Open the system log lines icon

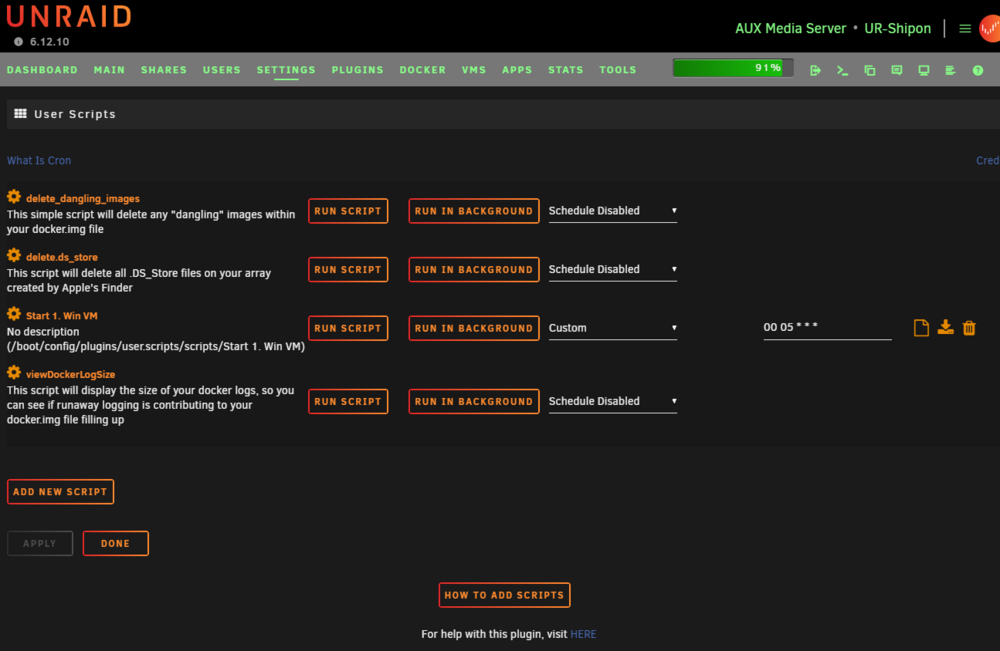950,70
